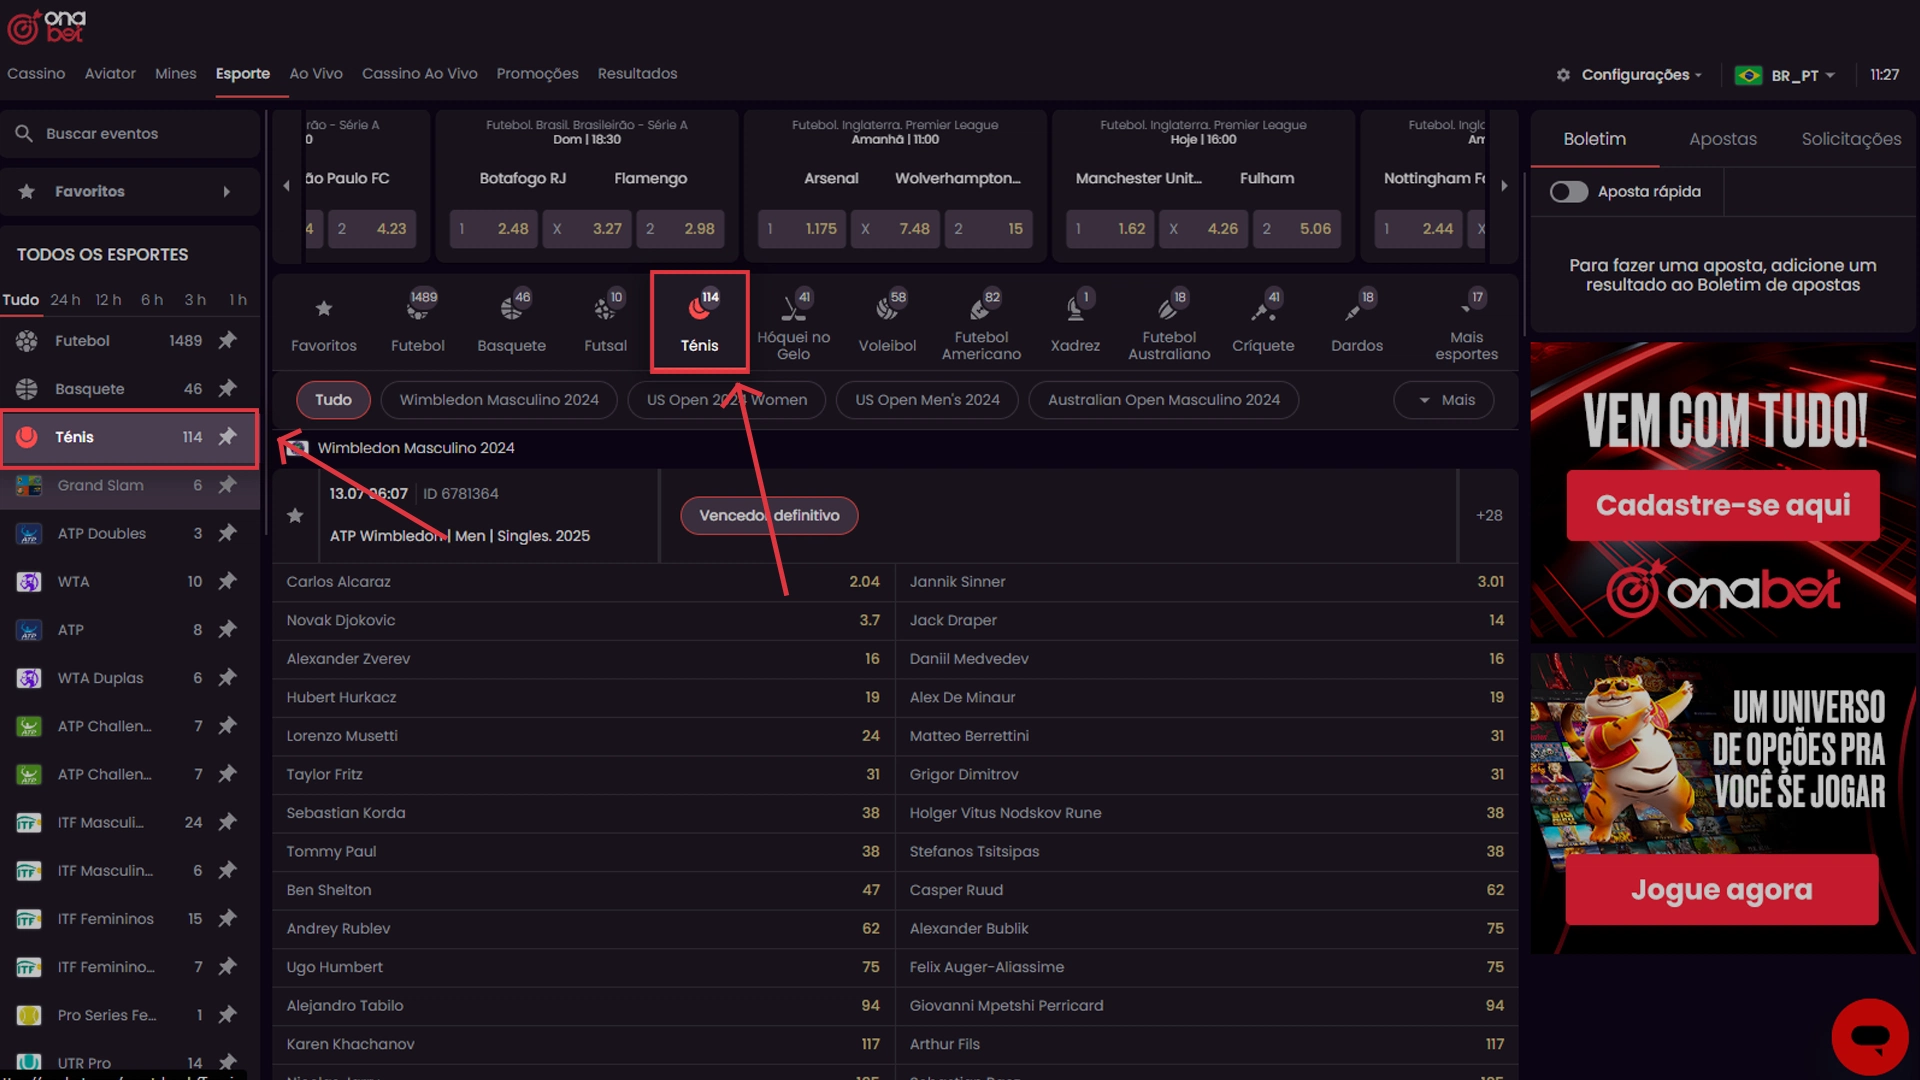The image size is (1920, 1080).
Task: Switch to the Apostas tab
Action: (x=1722, y=139)
